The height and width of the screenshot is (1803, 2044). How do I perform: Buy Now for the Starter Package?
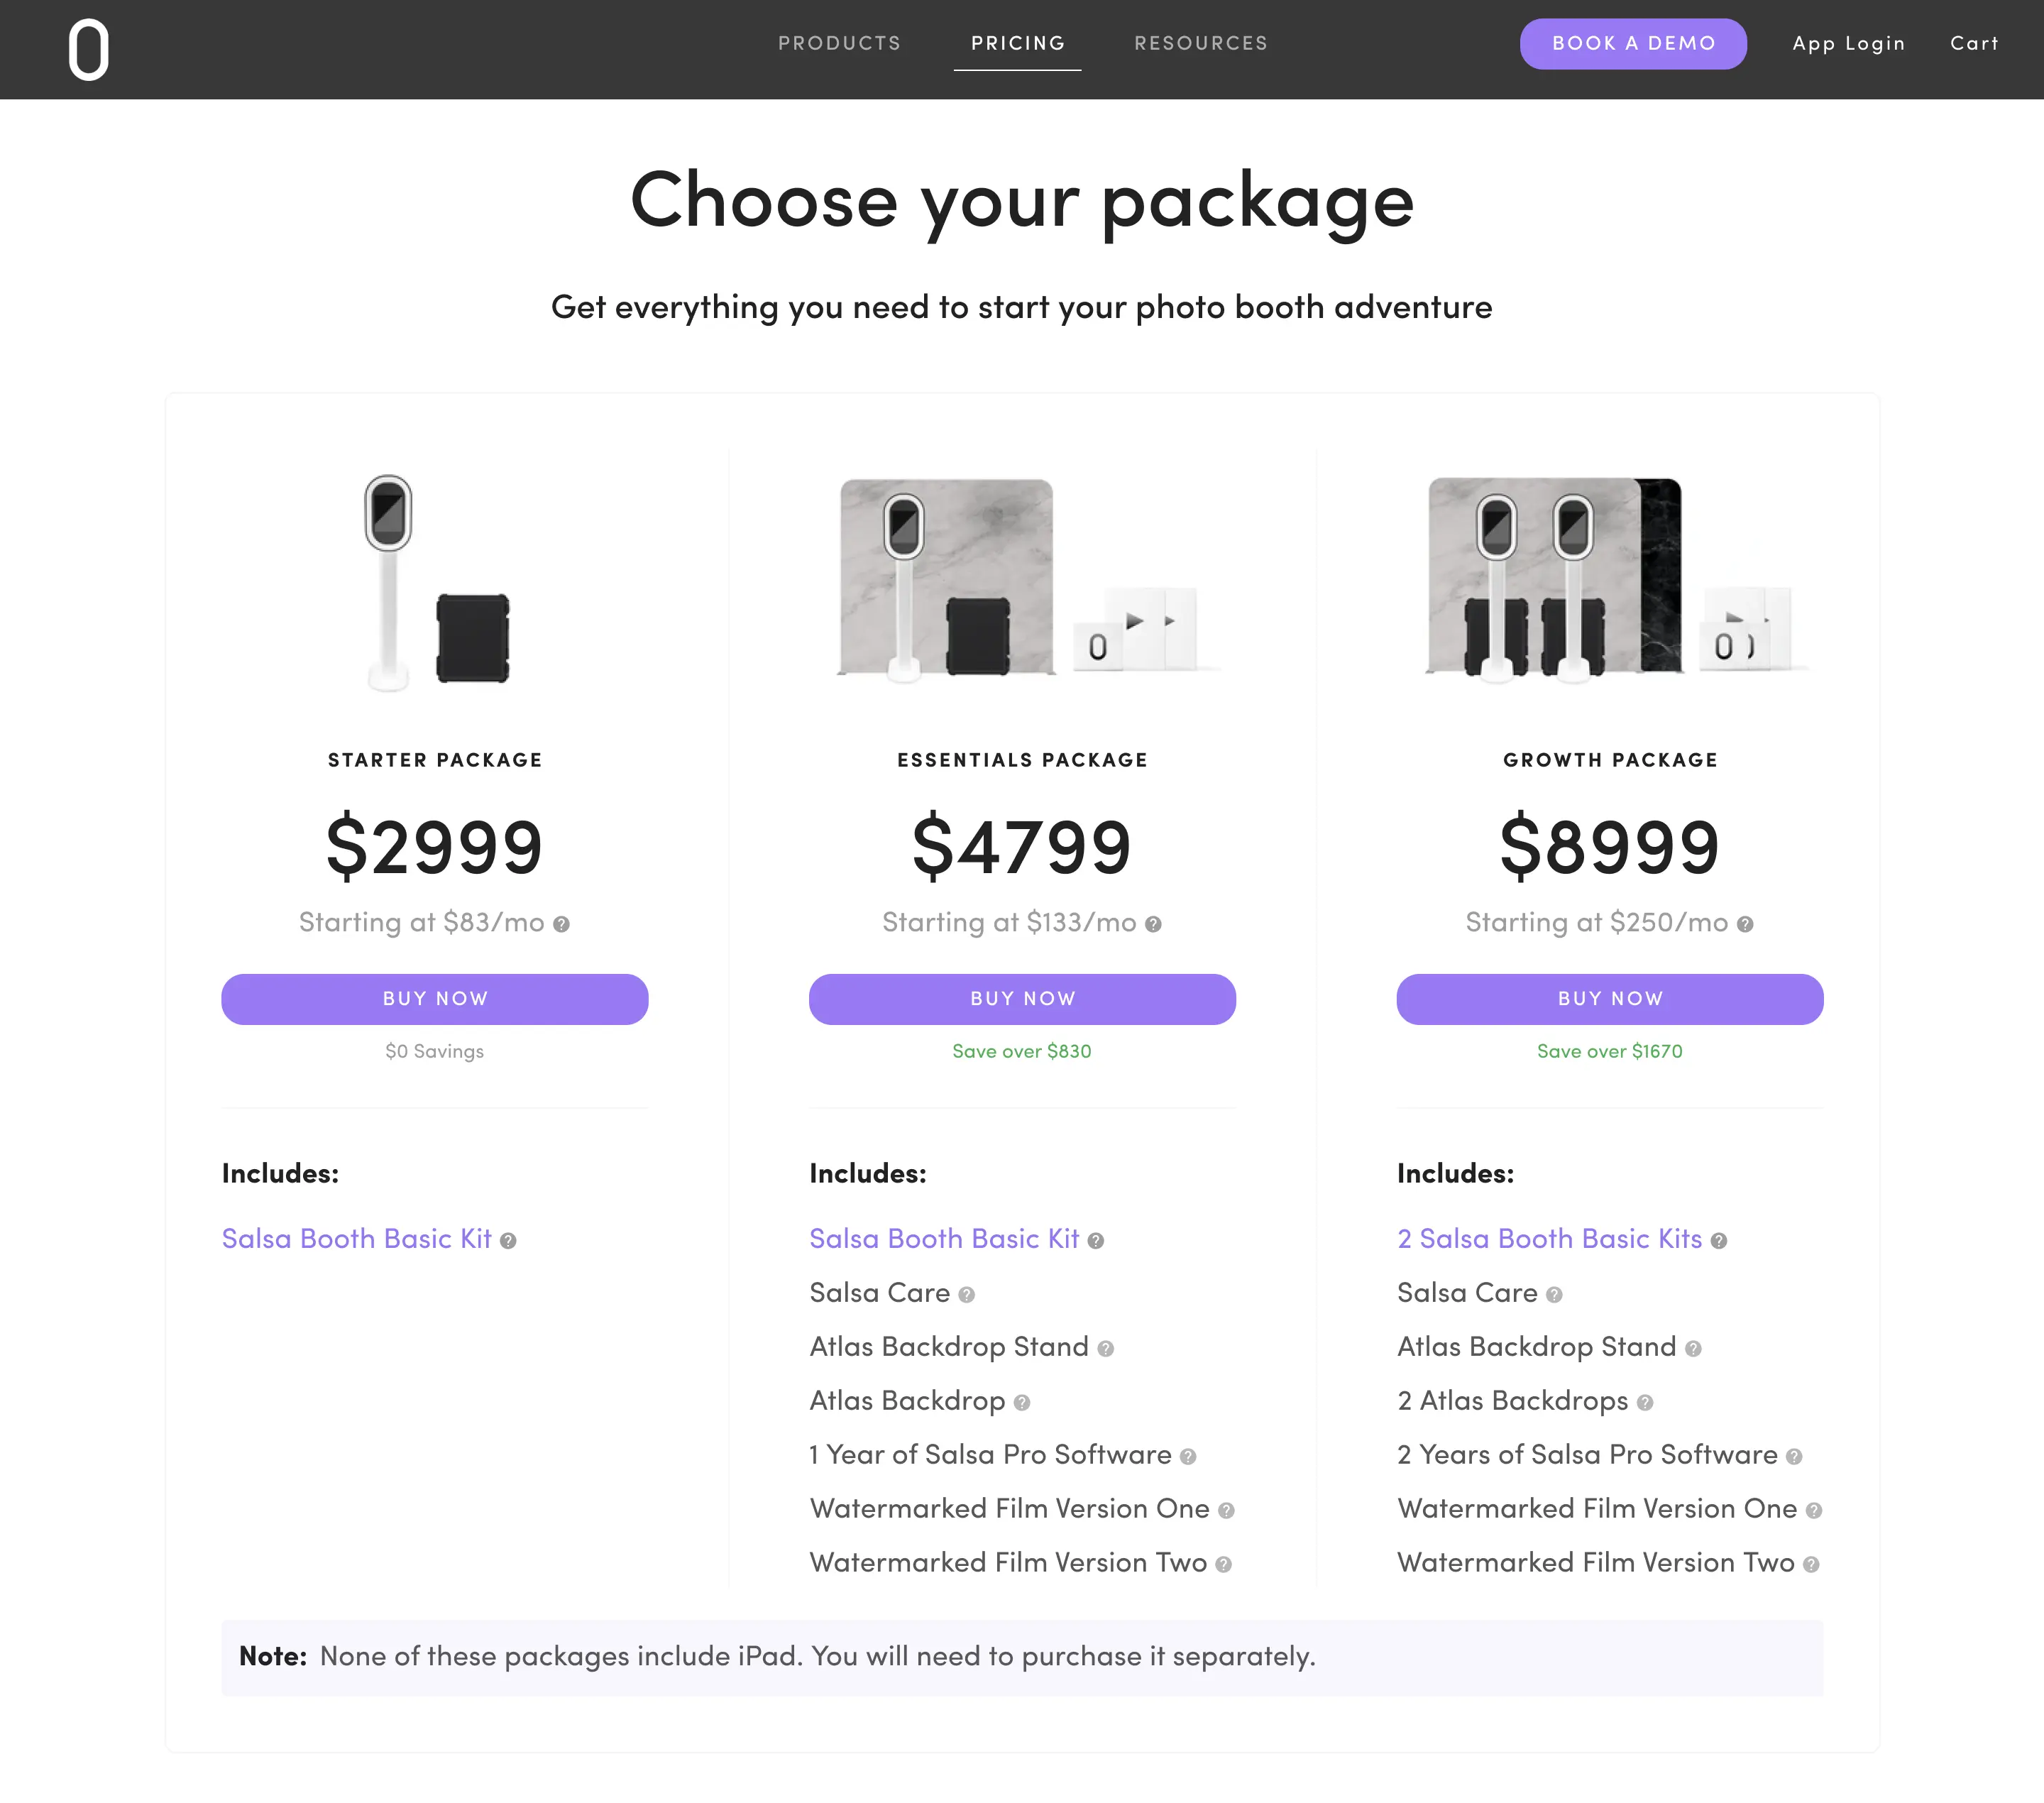(434, 998)
